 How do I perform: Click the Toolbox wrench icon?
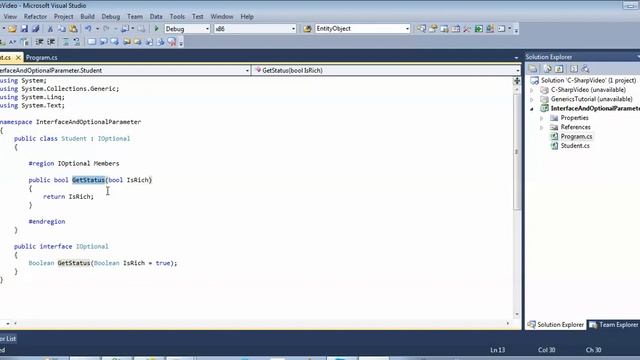[467, 29]
